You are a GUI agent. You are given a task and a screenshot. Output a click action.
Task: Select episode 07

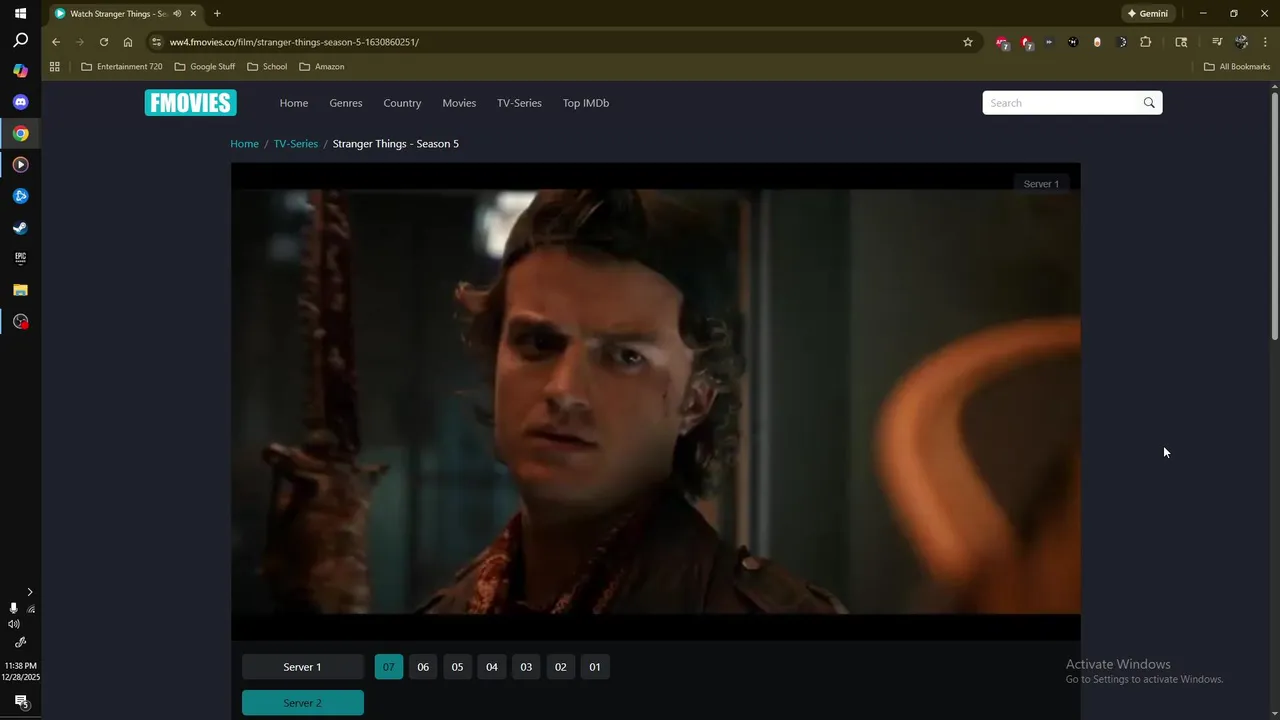[389, 667]
